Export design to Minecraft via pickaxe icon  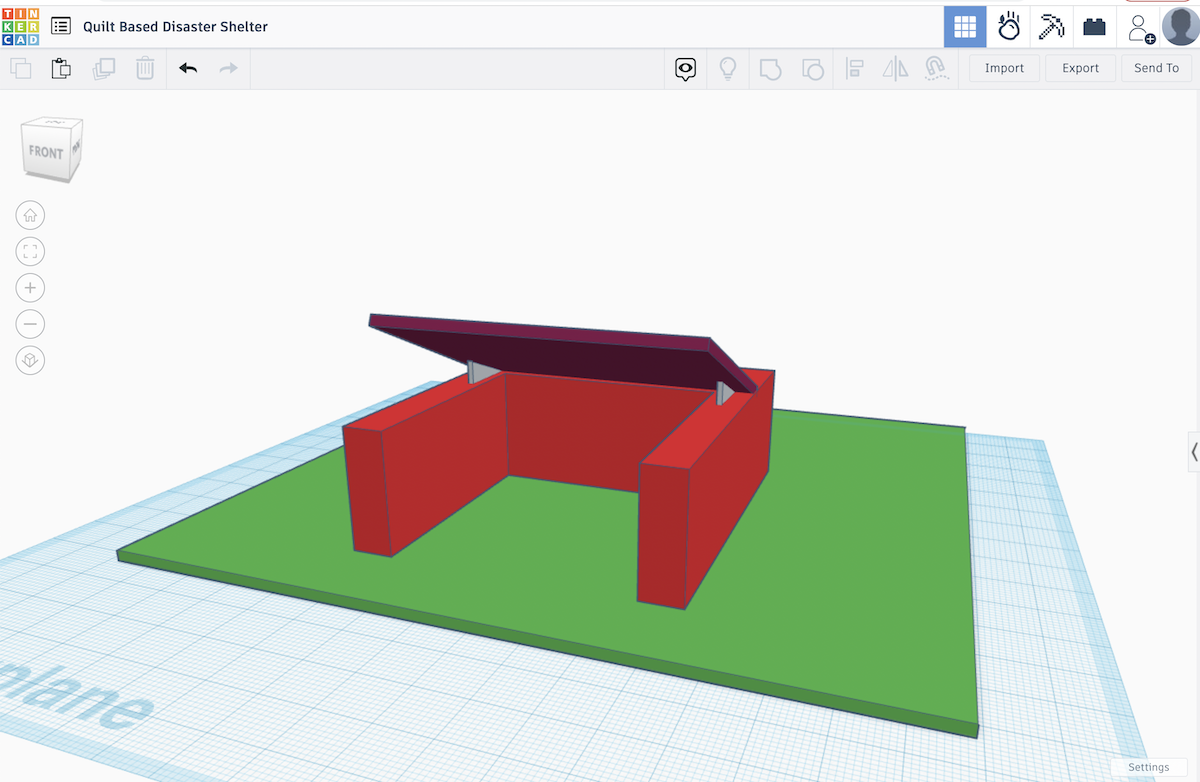[x=1050, y=27]
